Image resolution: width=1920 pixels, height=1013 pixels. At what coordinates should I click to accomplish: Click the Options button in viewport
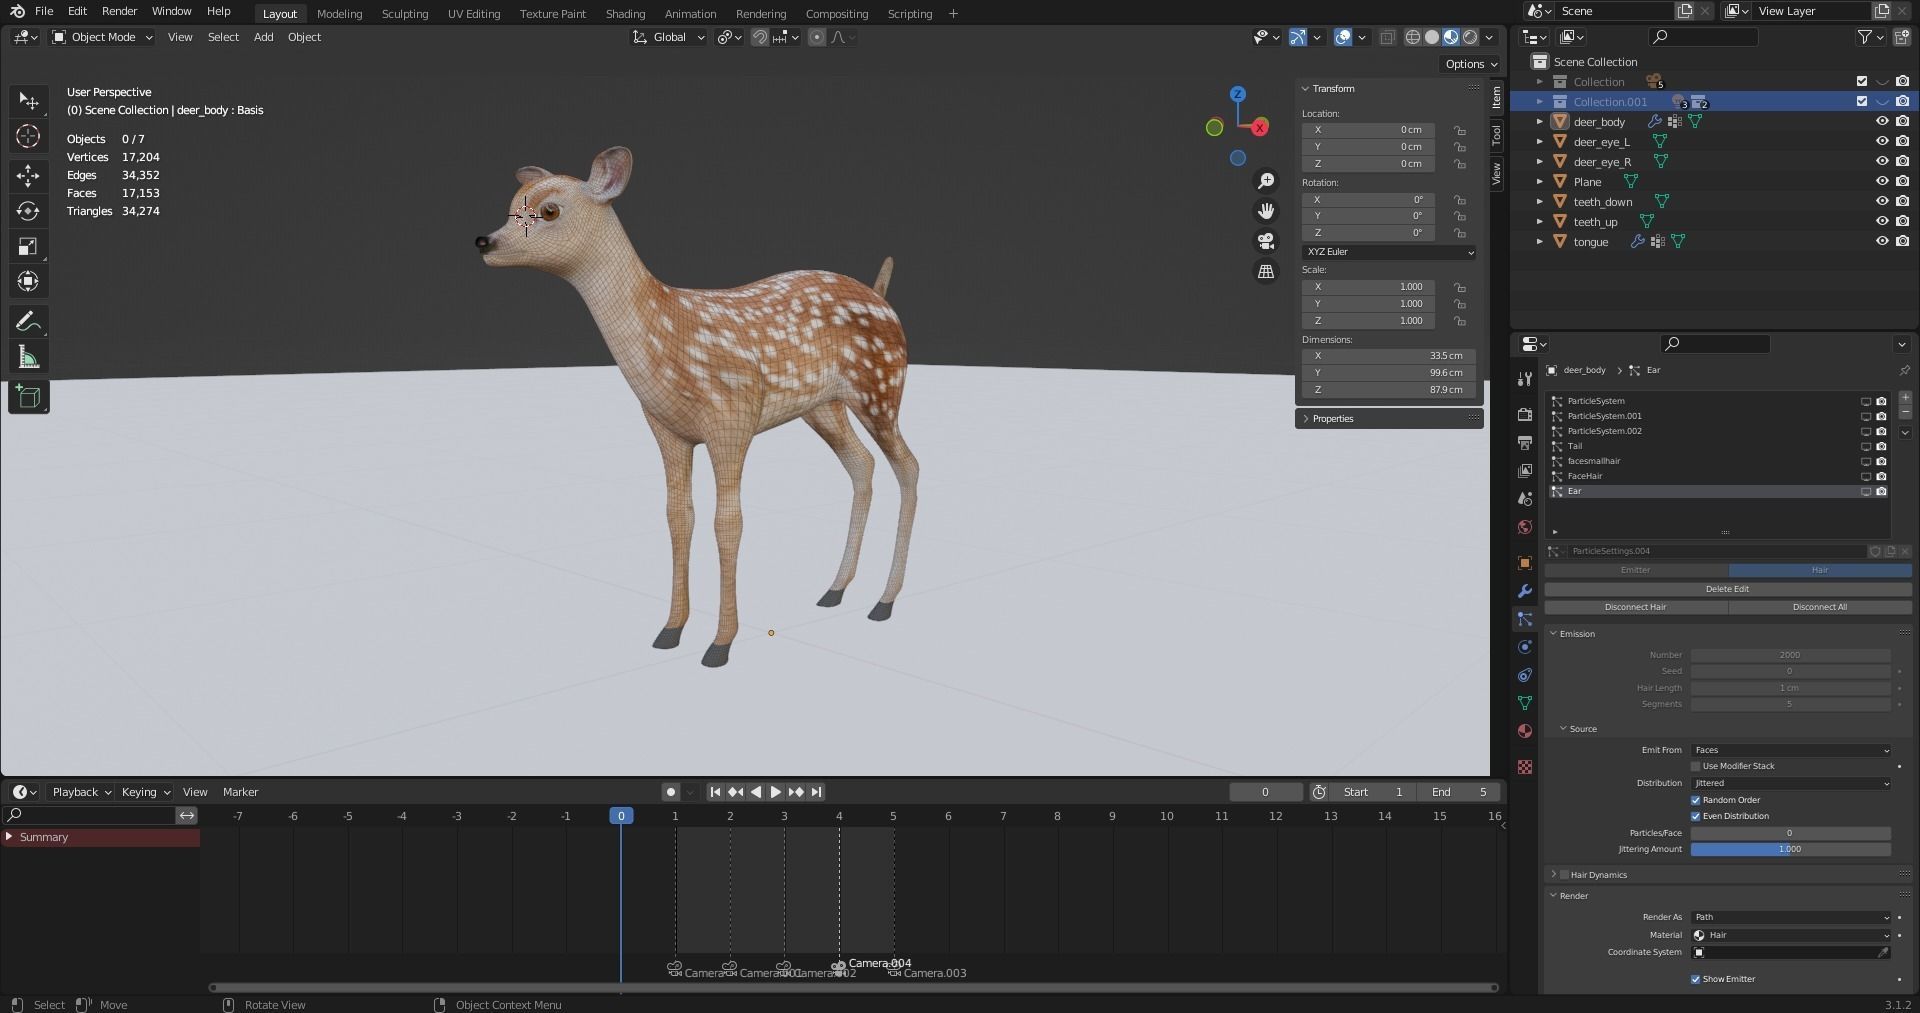1471,64
